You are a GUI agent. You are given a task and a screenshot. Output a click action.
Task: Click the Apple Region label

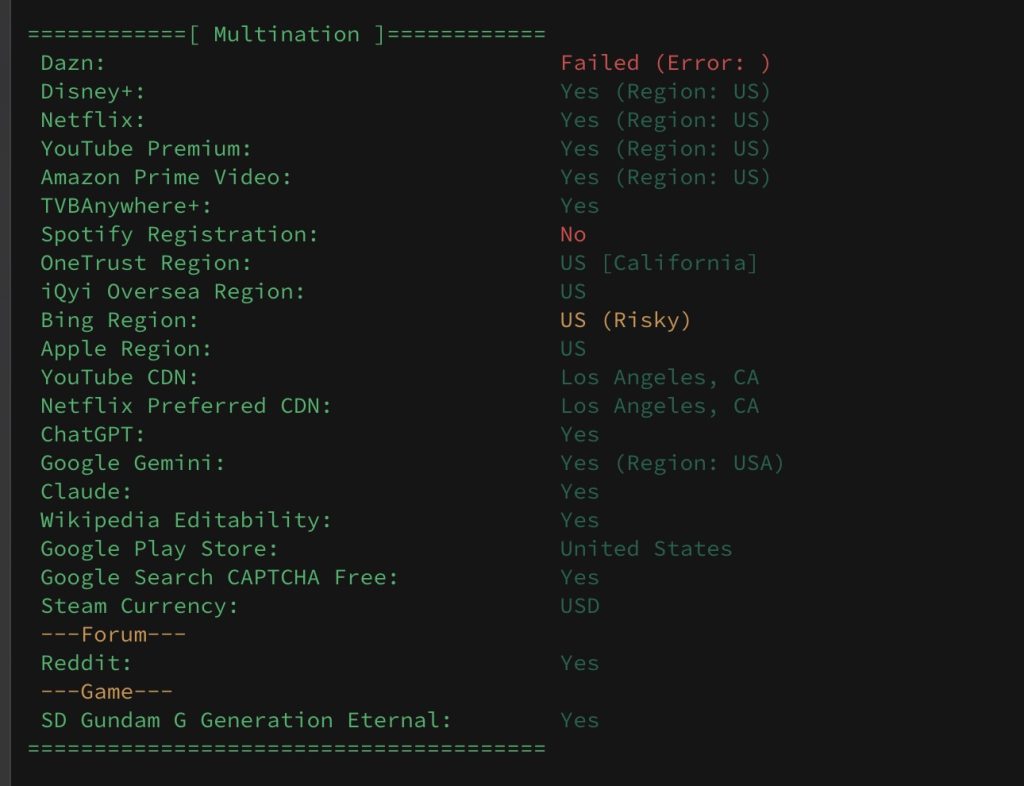(126, 349)
